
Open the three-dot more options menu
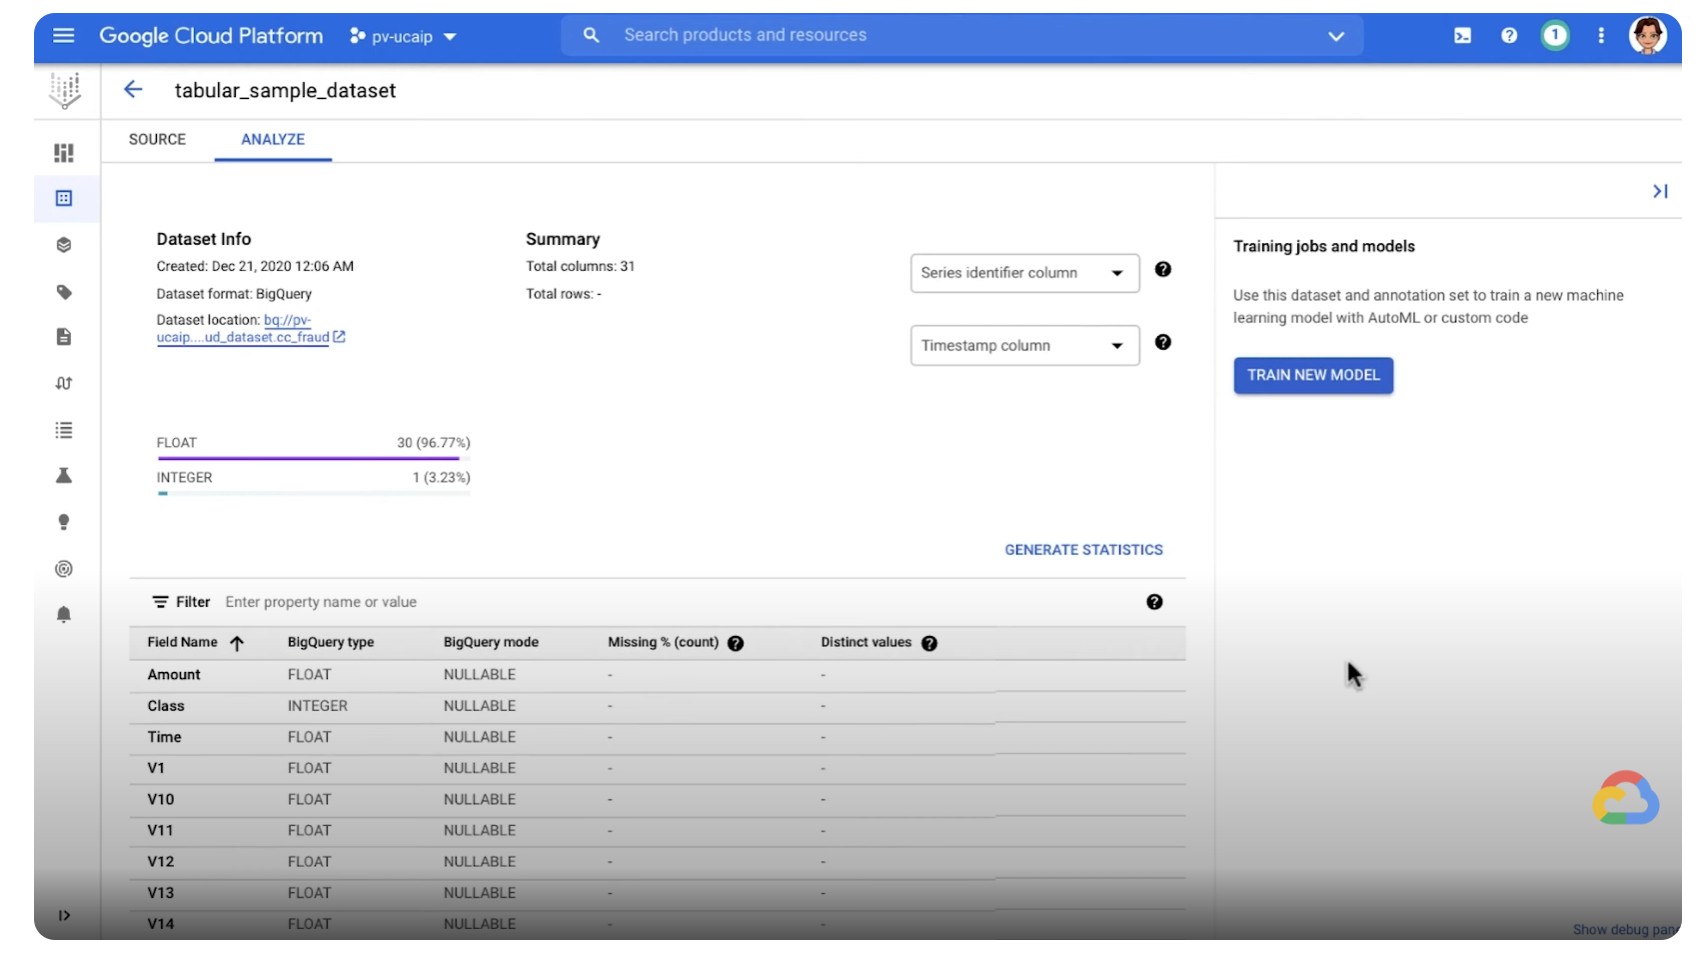(x=1601, y=36)
